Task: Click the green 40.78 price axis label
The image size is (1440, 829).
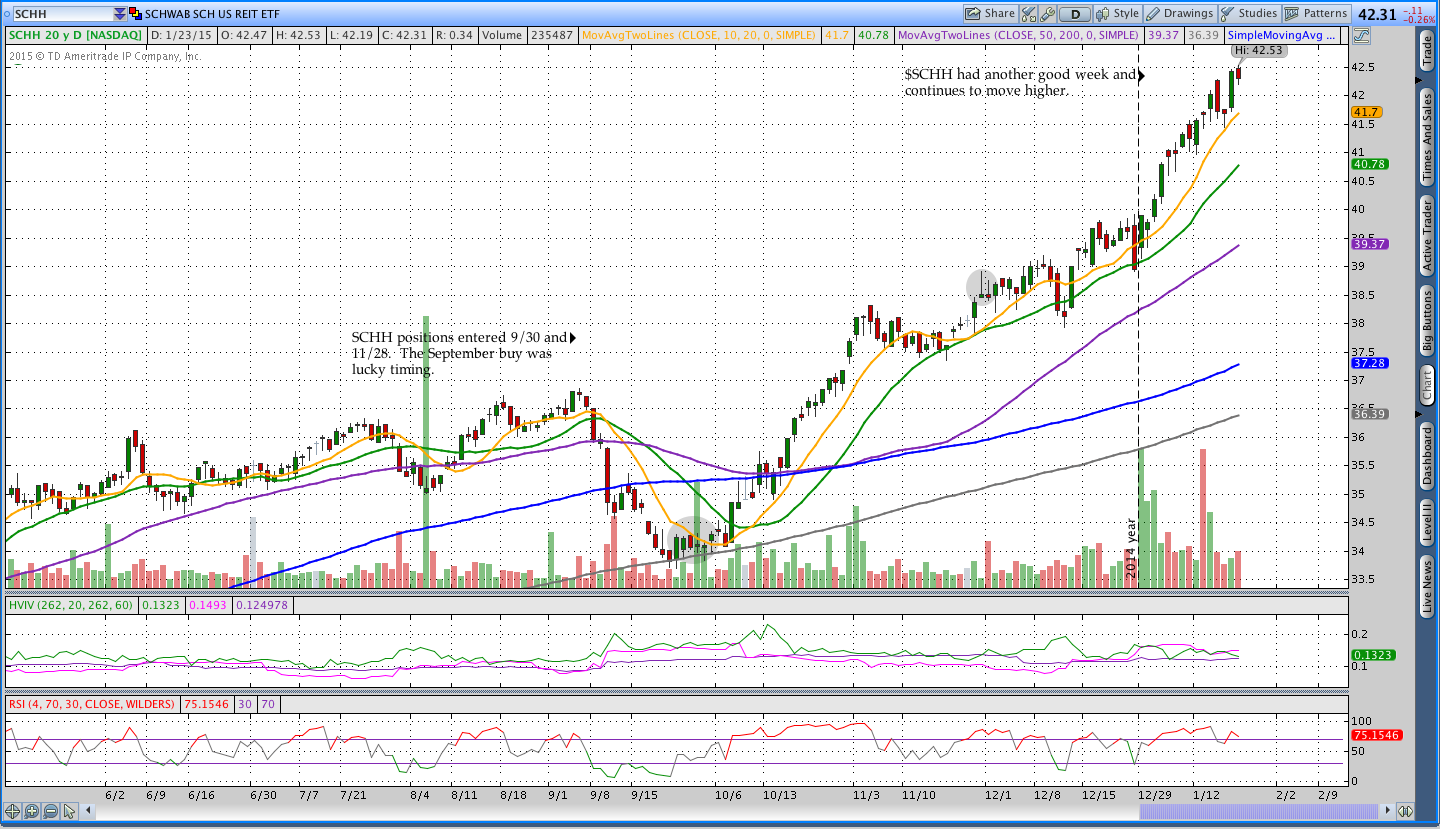Action: pos(1369,164)
